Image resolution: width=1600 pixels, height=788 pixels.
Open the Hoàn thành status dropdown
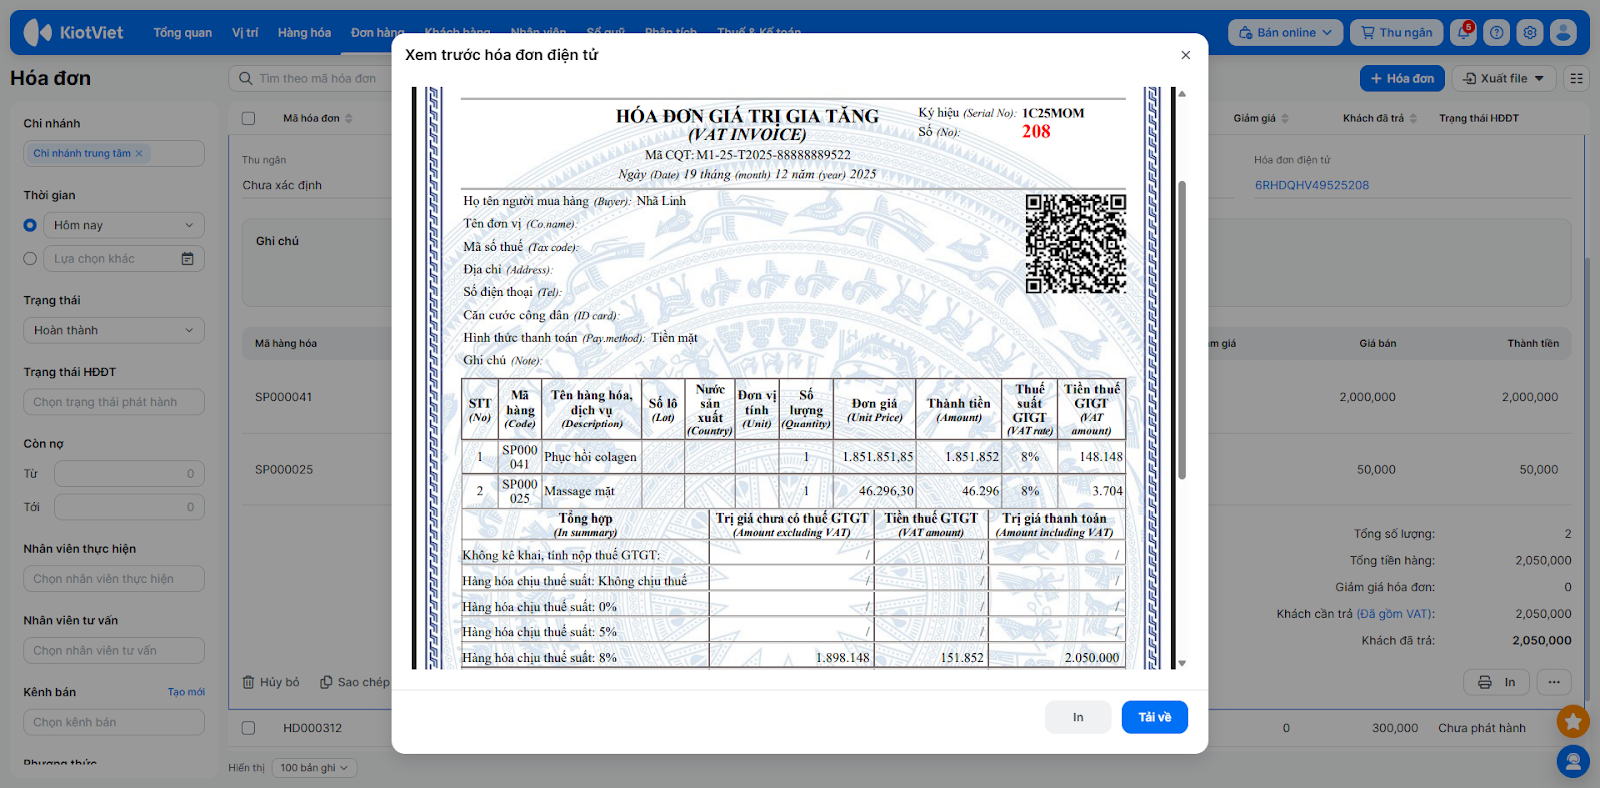[114, 330]
